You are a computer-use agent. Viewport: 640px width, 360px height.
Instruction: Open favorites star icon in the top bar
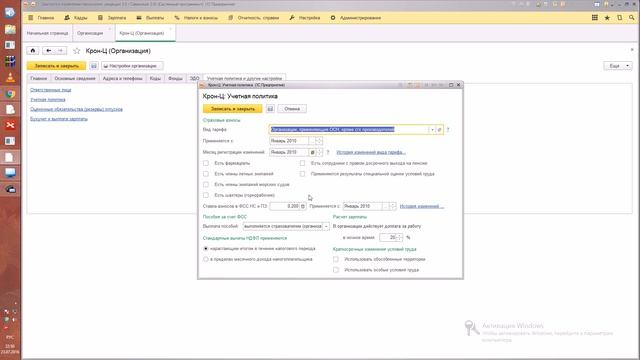[607, 18]
